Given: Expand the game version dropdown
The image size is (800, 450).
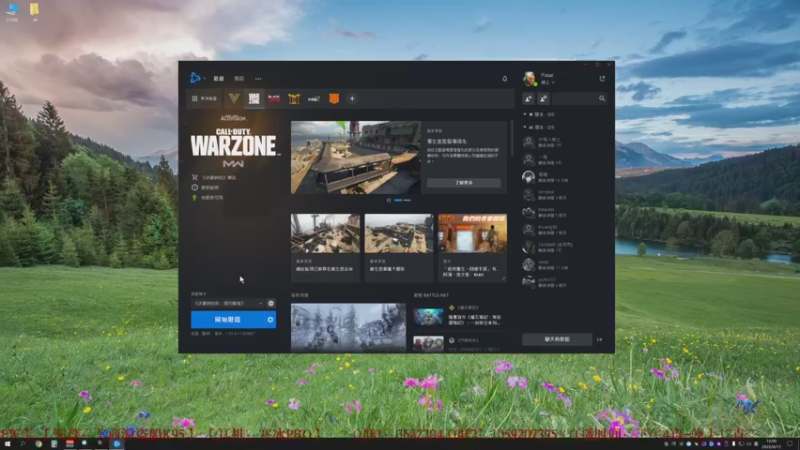Looking at the screenshot, I should tap(228, 303).
